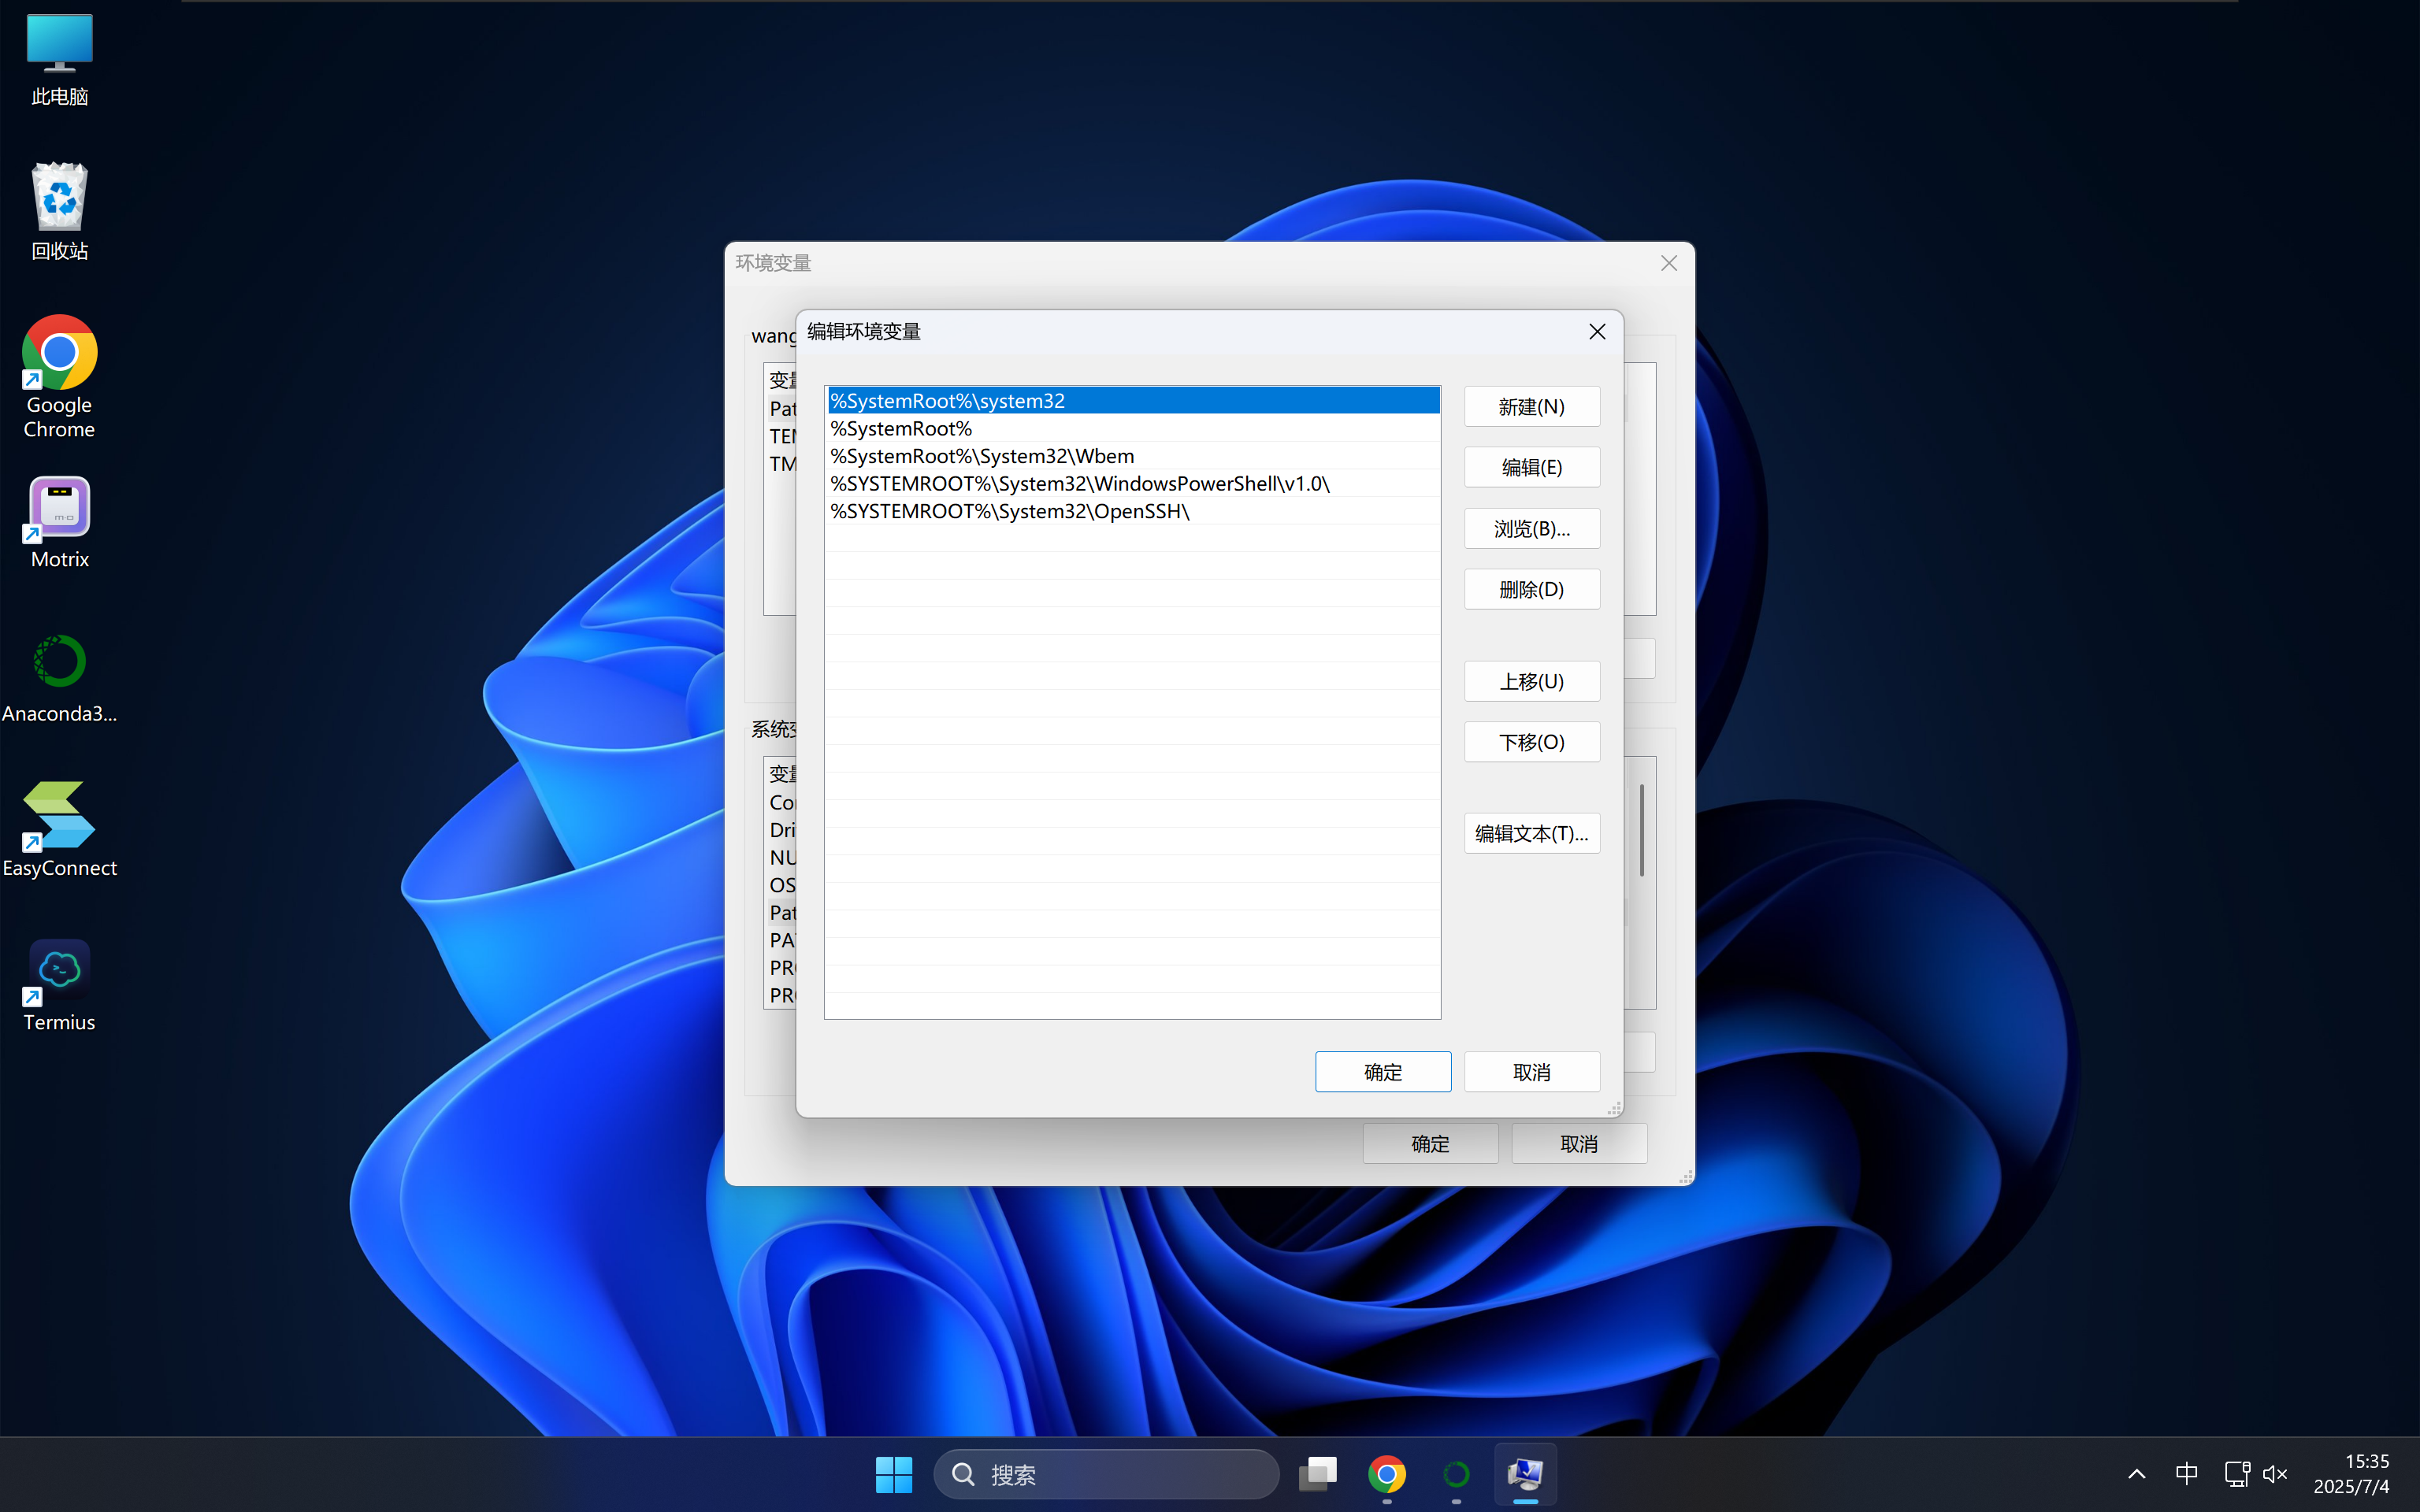The height and width of the screenshot is (1512, 2420).
Task: Switch input method via 中 indicator
Action: tap(2186, 1474)
